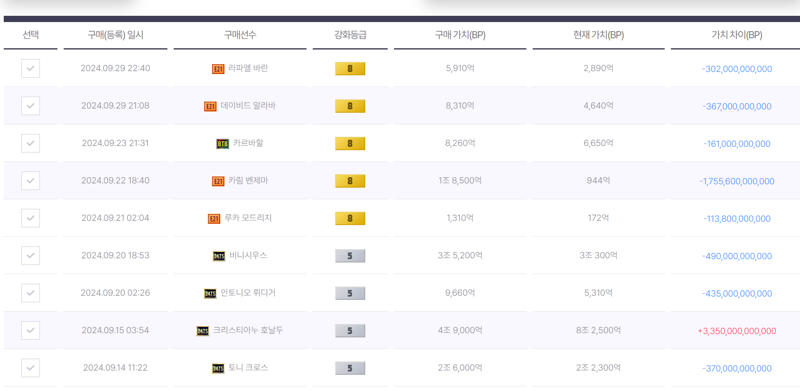Click the 가치 차이(BP) column header

click(737, 35)
